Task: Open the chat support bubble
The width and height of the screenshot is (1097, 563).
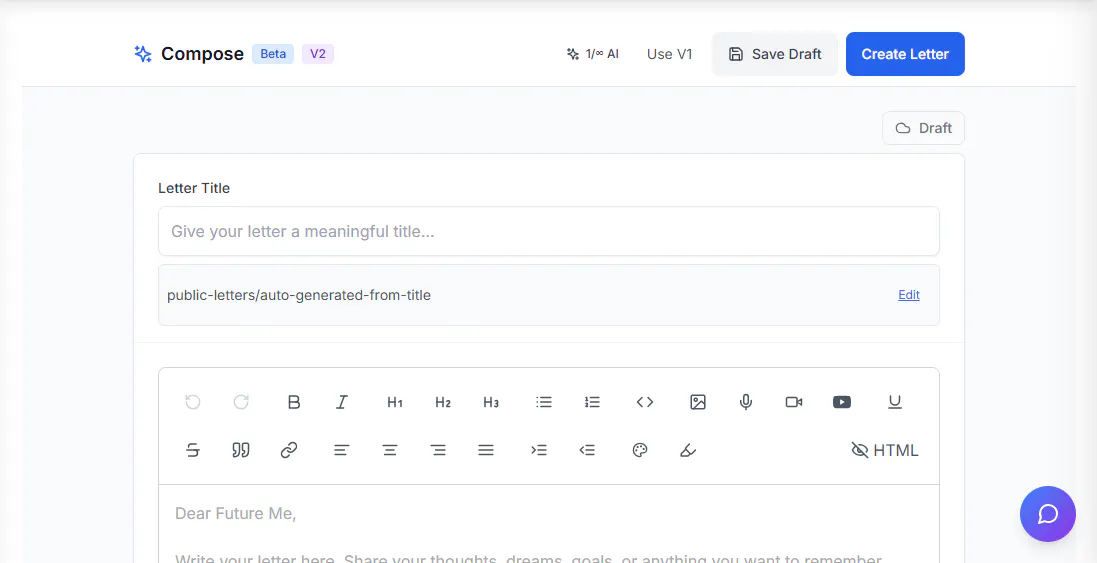Action: (x=1047, y=514)
